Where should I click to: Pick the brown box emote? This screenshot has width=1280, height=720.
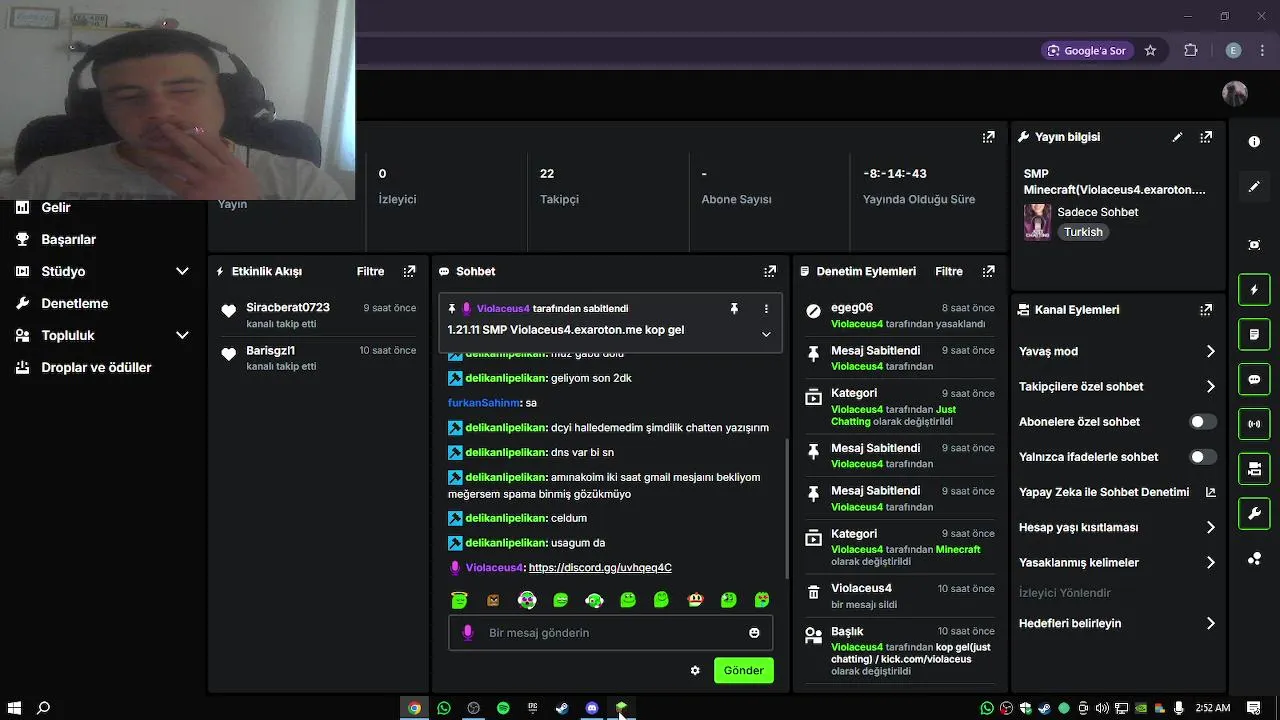[x=493, y=600]
